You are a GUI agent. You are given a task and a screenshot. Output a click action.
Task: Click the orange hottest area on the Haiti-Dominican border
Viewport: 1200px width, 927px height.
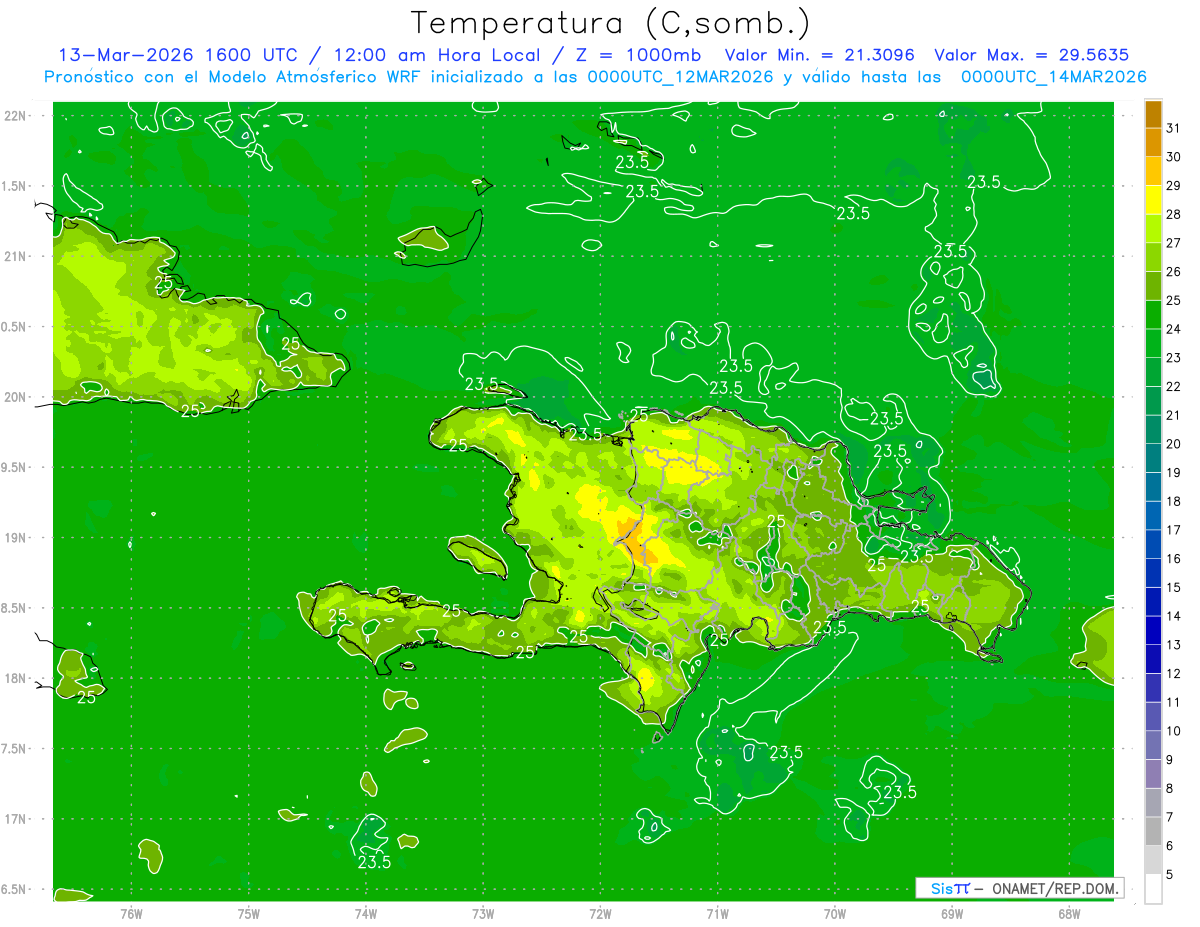(632, 540)
